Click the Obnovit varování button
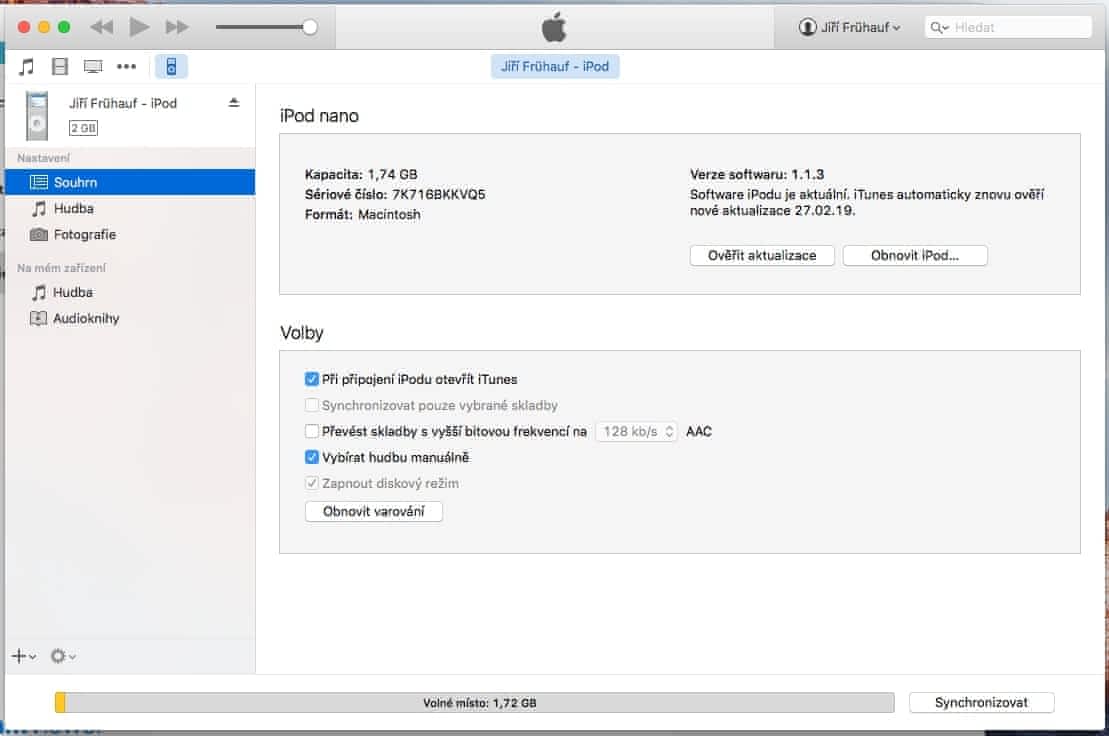Image resolution: width=1109 pixels, height=736 pixels. [373, 511]
